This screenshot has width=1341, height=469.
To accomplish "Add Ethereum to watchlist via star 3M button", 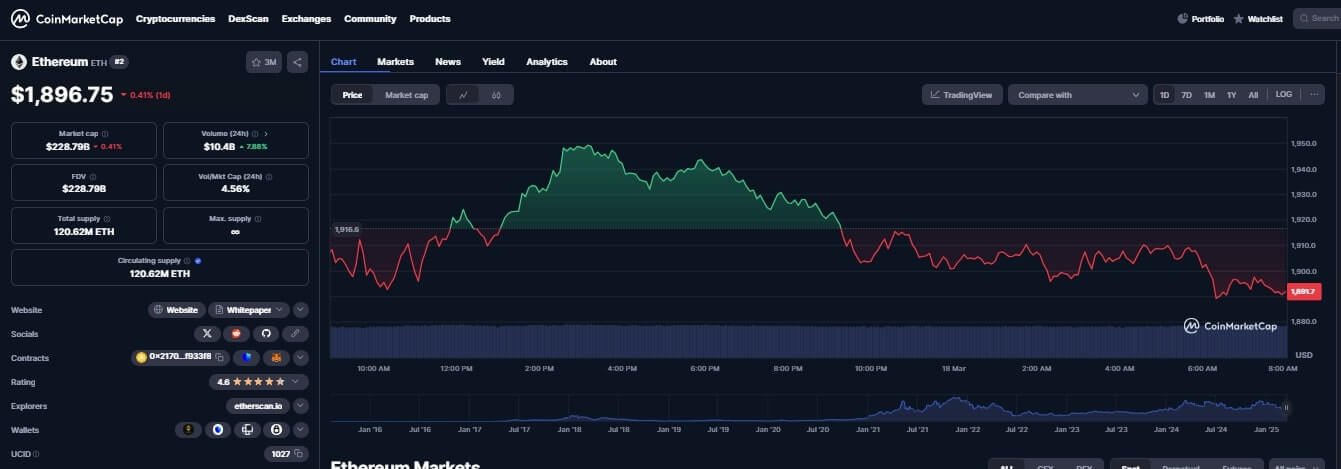I will 265,62.
